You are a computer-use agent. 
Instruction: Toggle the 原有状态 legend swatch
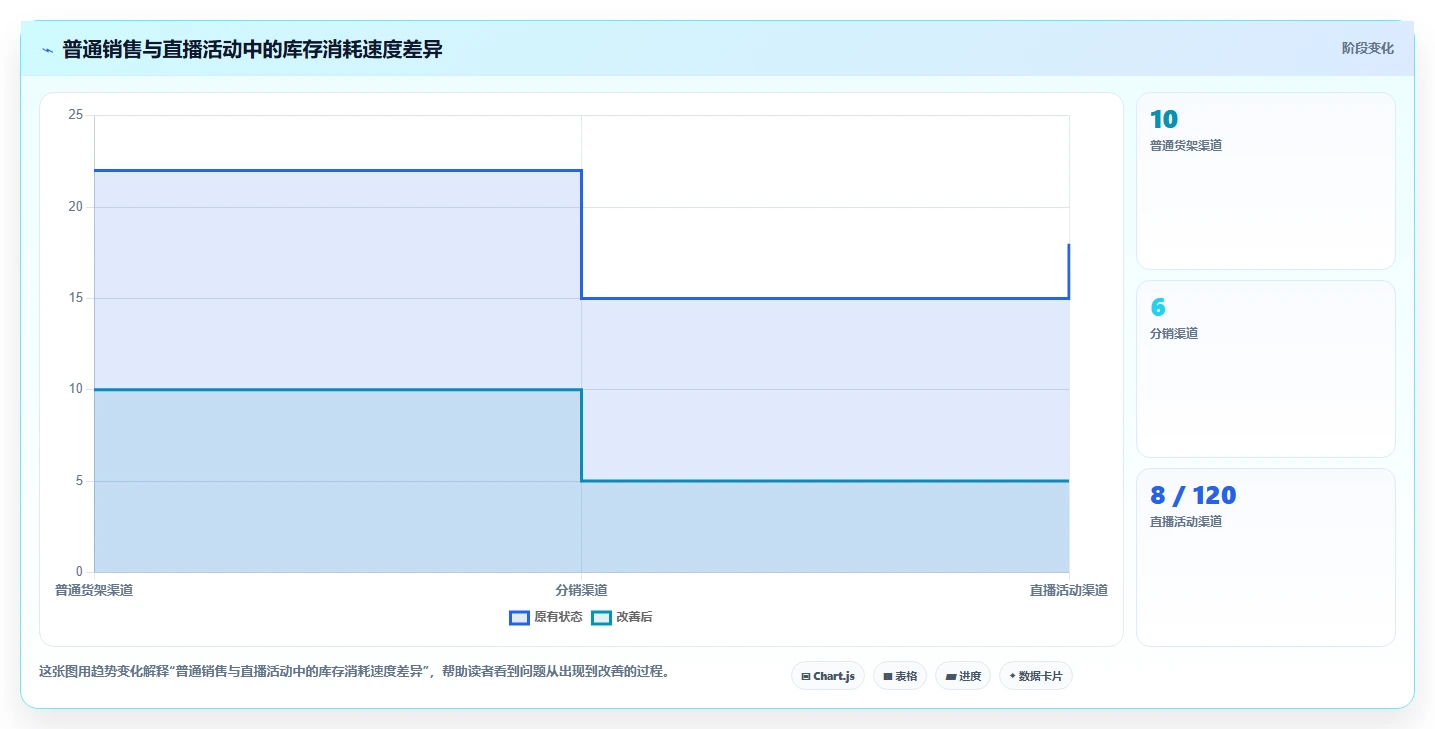pyautogui.click(x=519, y=618)
